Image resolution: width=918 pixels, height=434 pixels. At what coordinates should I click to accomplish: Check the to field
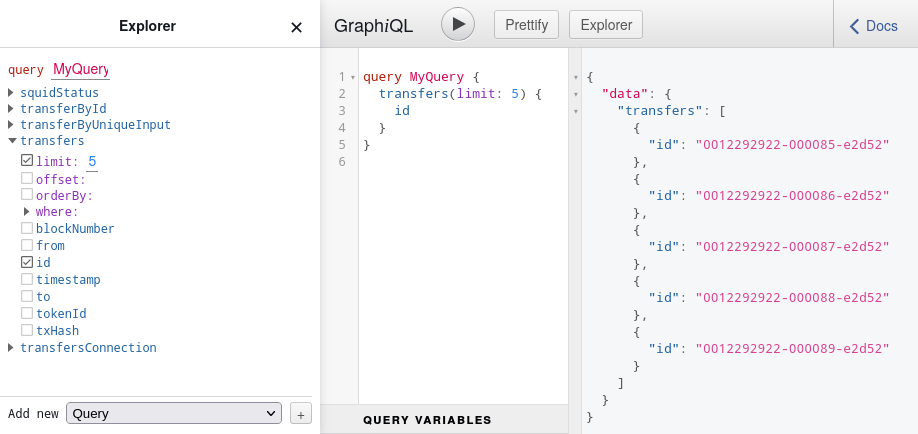(27, 296)
